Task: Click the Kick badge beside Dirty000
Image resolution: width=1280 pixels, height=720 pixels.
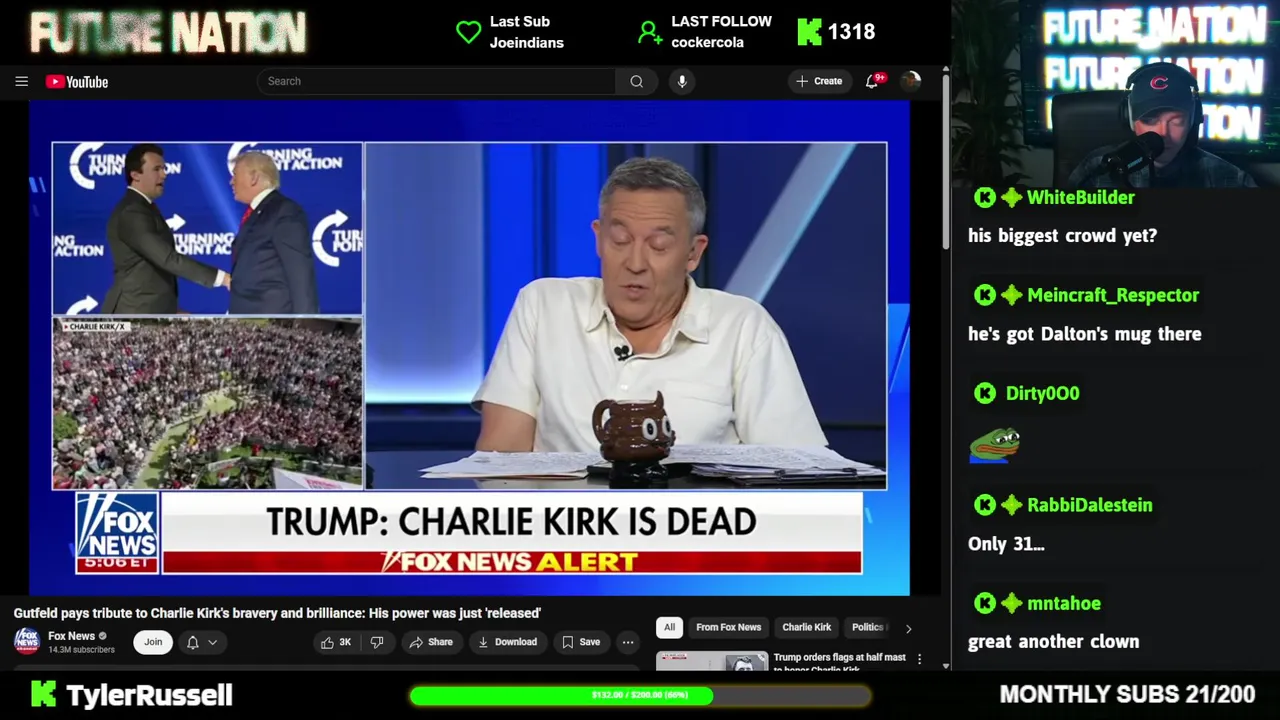Action: click(x=985, y=393)
